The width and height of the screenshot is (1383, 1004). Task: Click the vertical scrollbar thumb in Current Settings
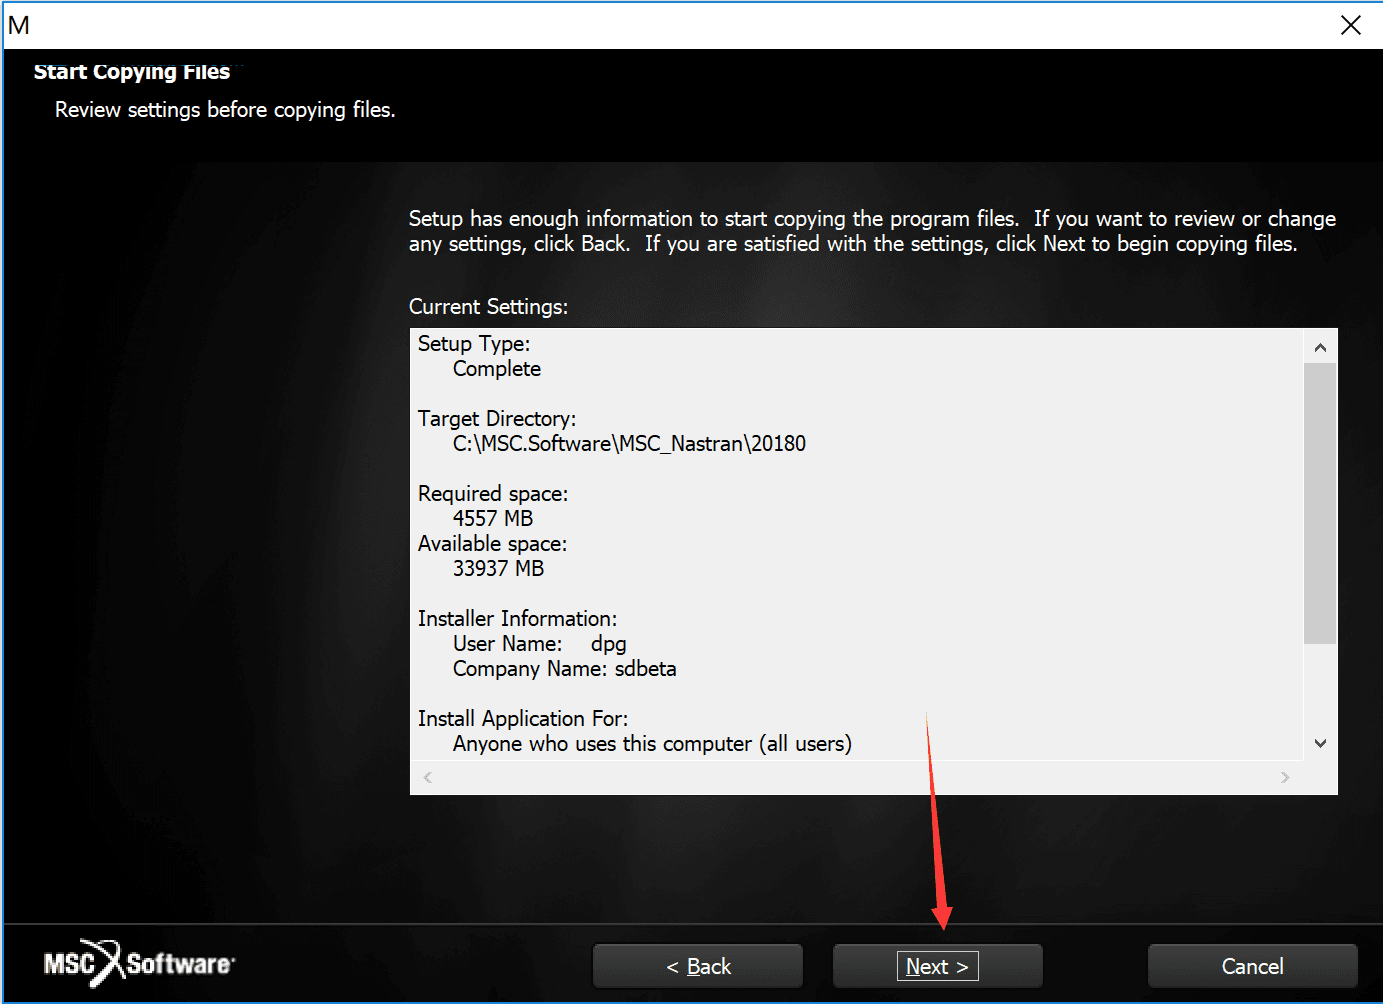(x=1320, y=503)
